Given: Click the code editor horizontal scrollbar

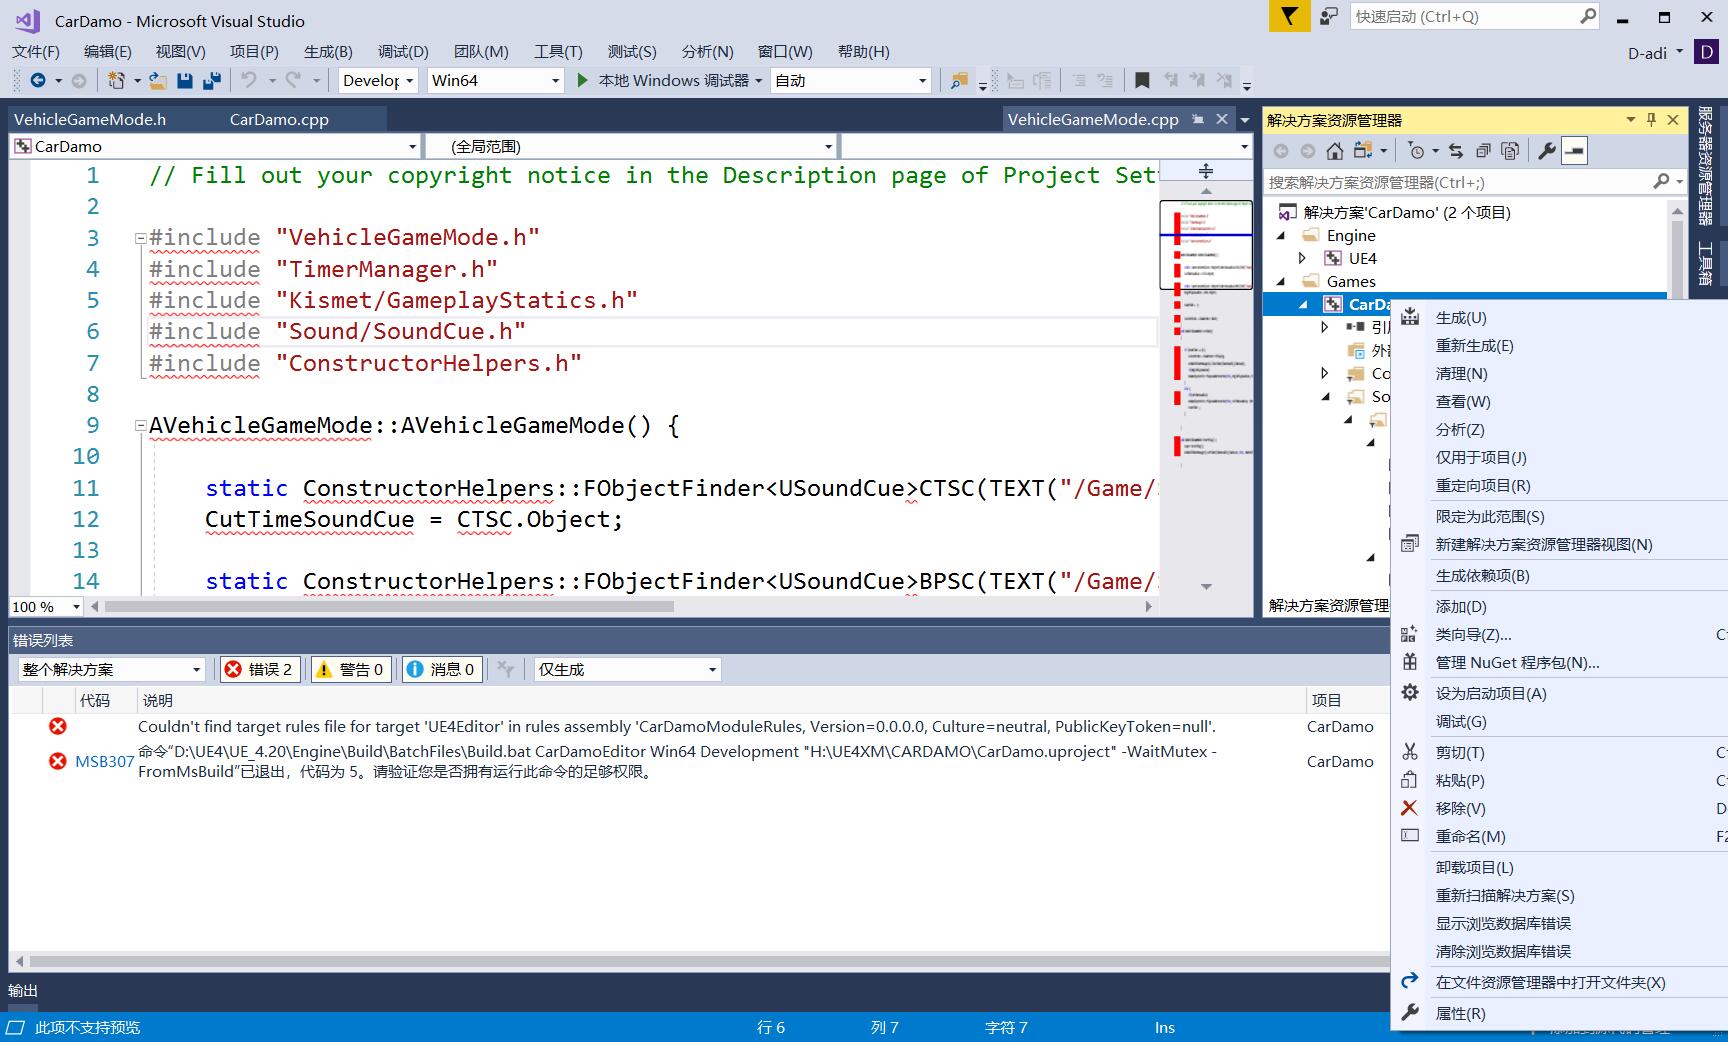Looking at the screenshot, I should pos(389,606).
